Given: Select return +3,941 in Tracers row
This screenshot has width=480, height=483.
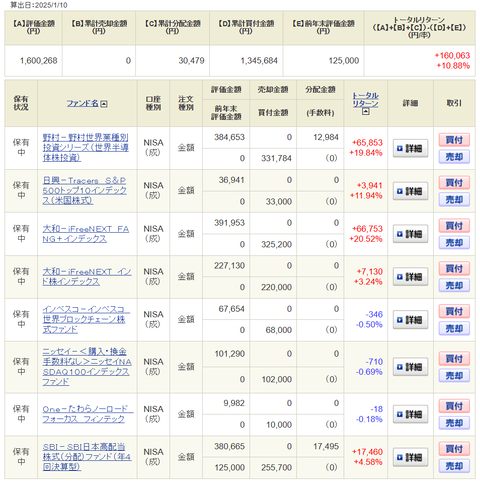Looking at the screenshot, I should 369,186.
